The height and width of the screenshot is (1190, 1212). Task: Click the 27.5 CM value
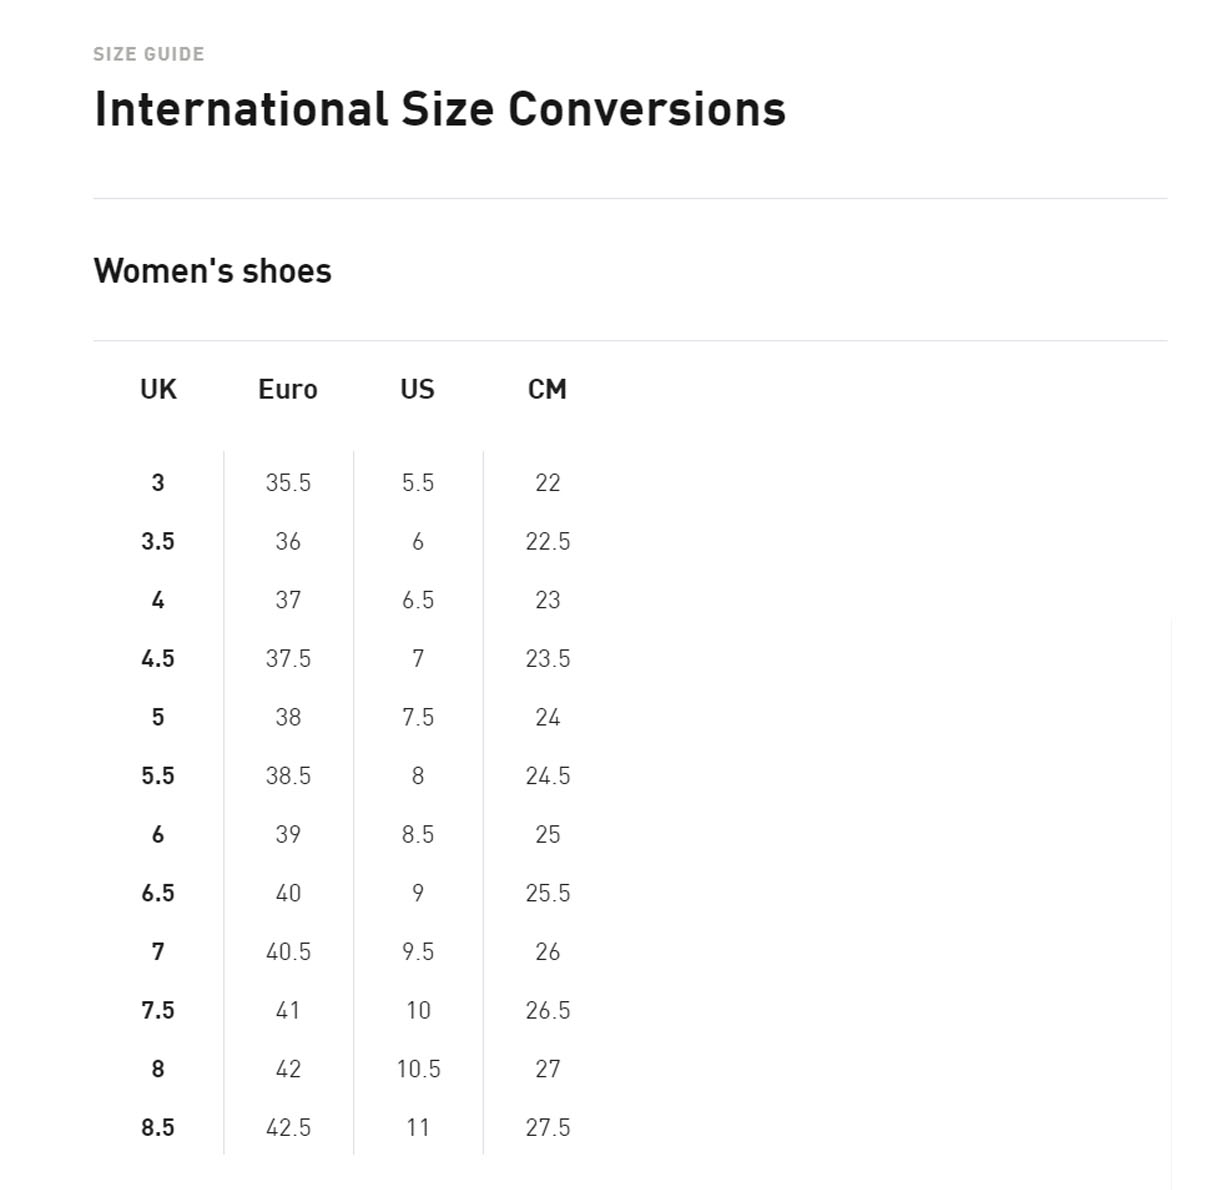pyautogui.click(x=548, y=1128)
